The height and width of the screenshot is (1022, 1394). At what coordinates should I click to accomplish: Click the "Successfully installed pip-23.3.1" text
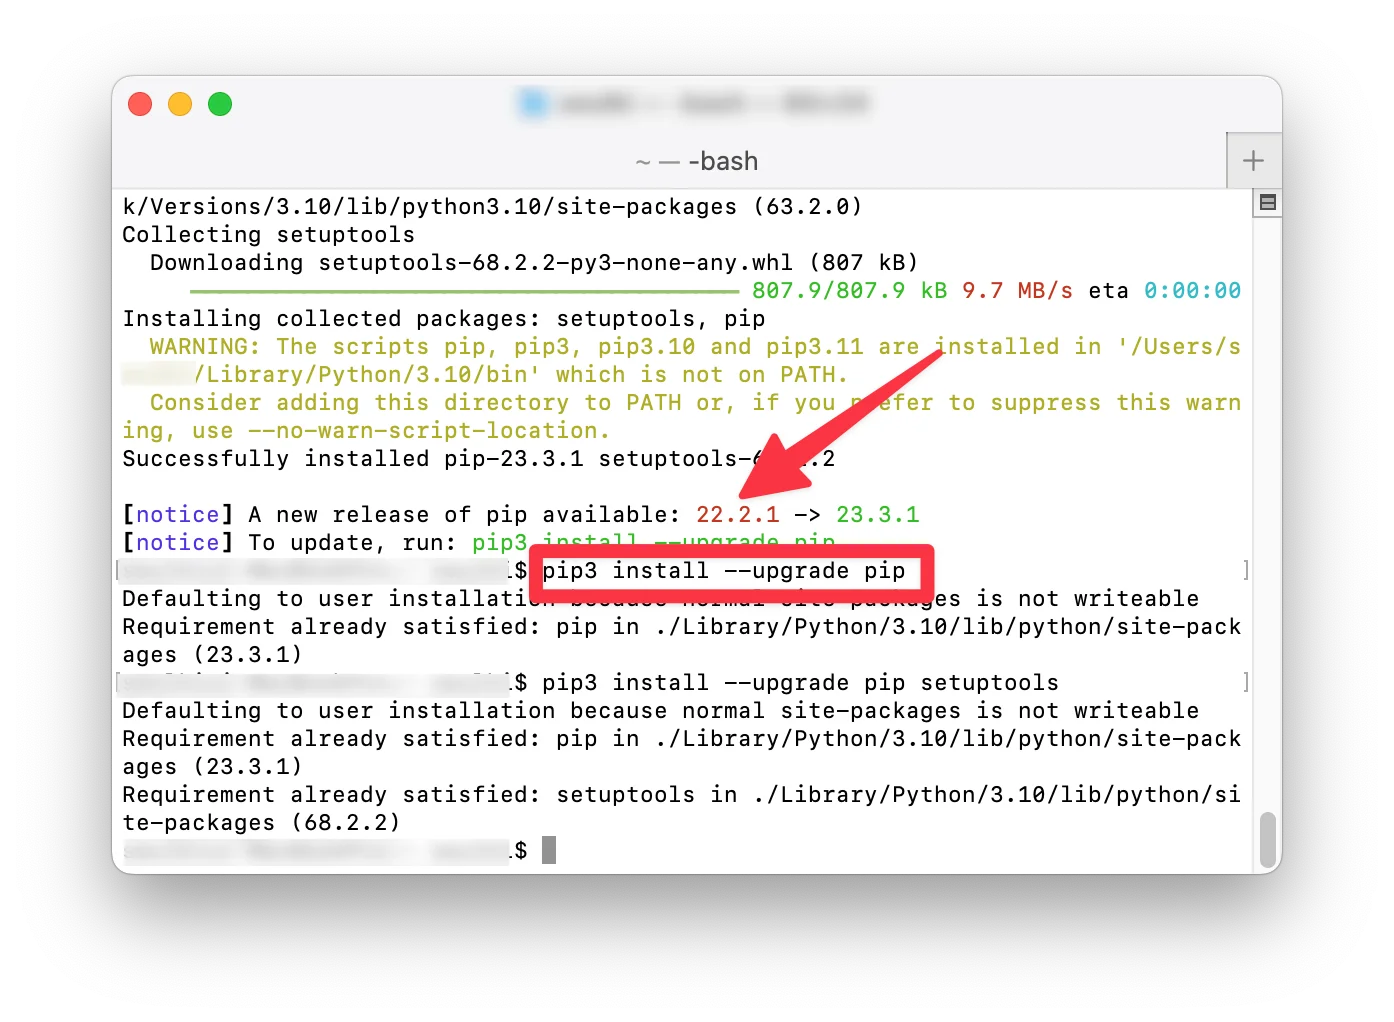point(353,458)
